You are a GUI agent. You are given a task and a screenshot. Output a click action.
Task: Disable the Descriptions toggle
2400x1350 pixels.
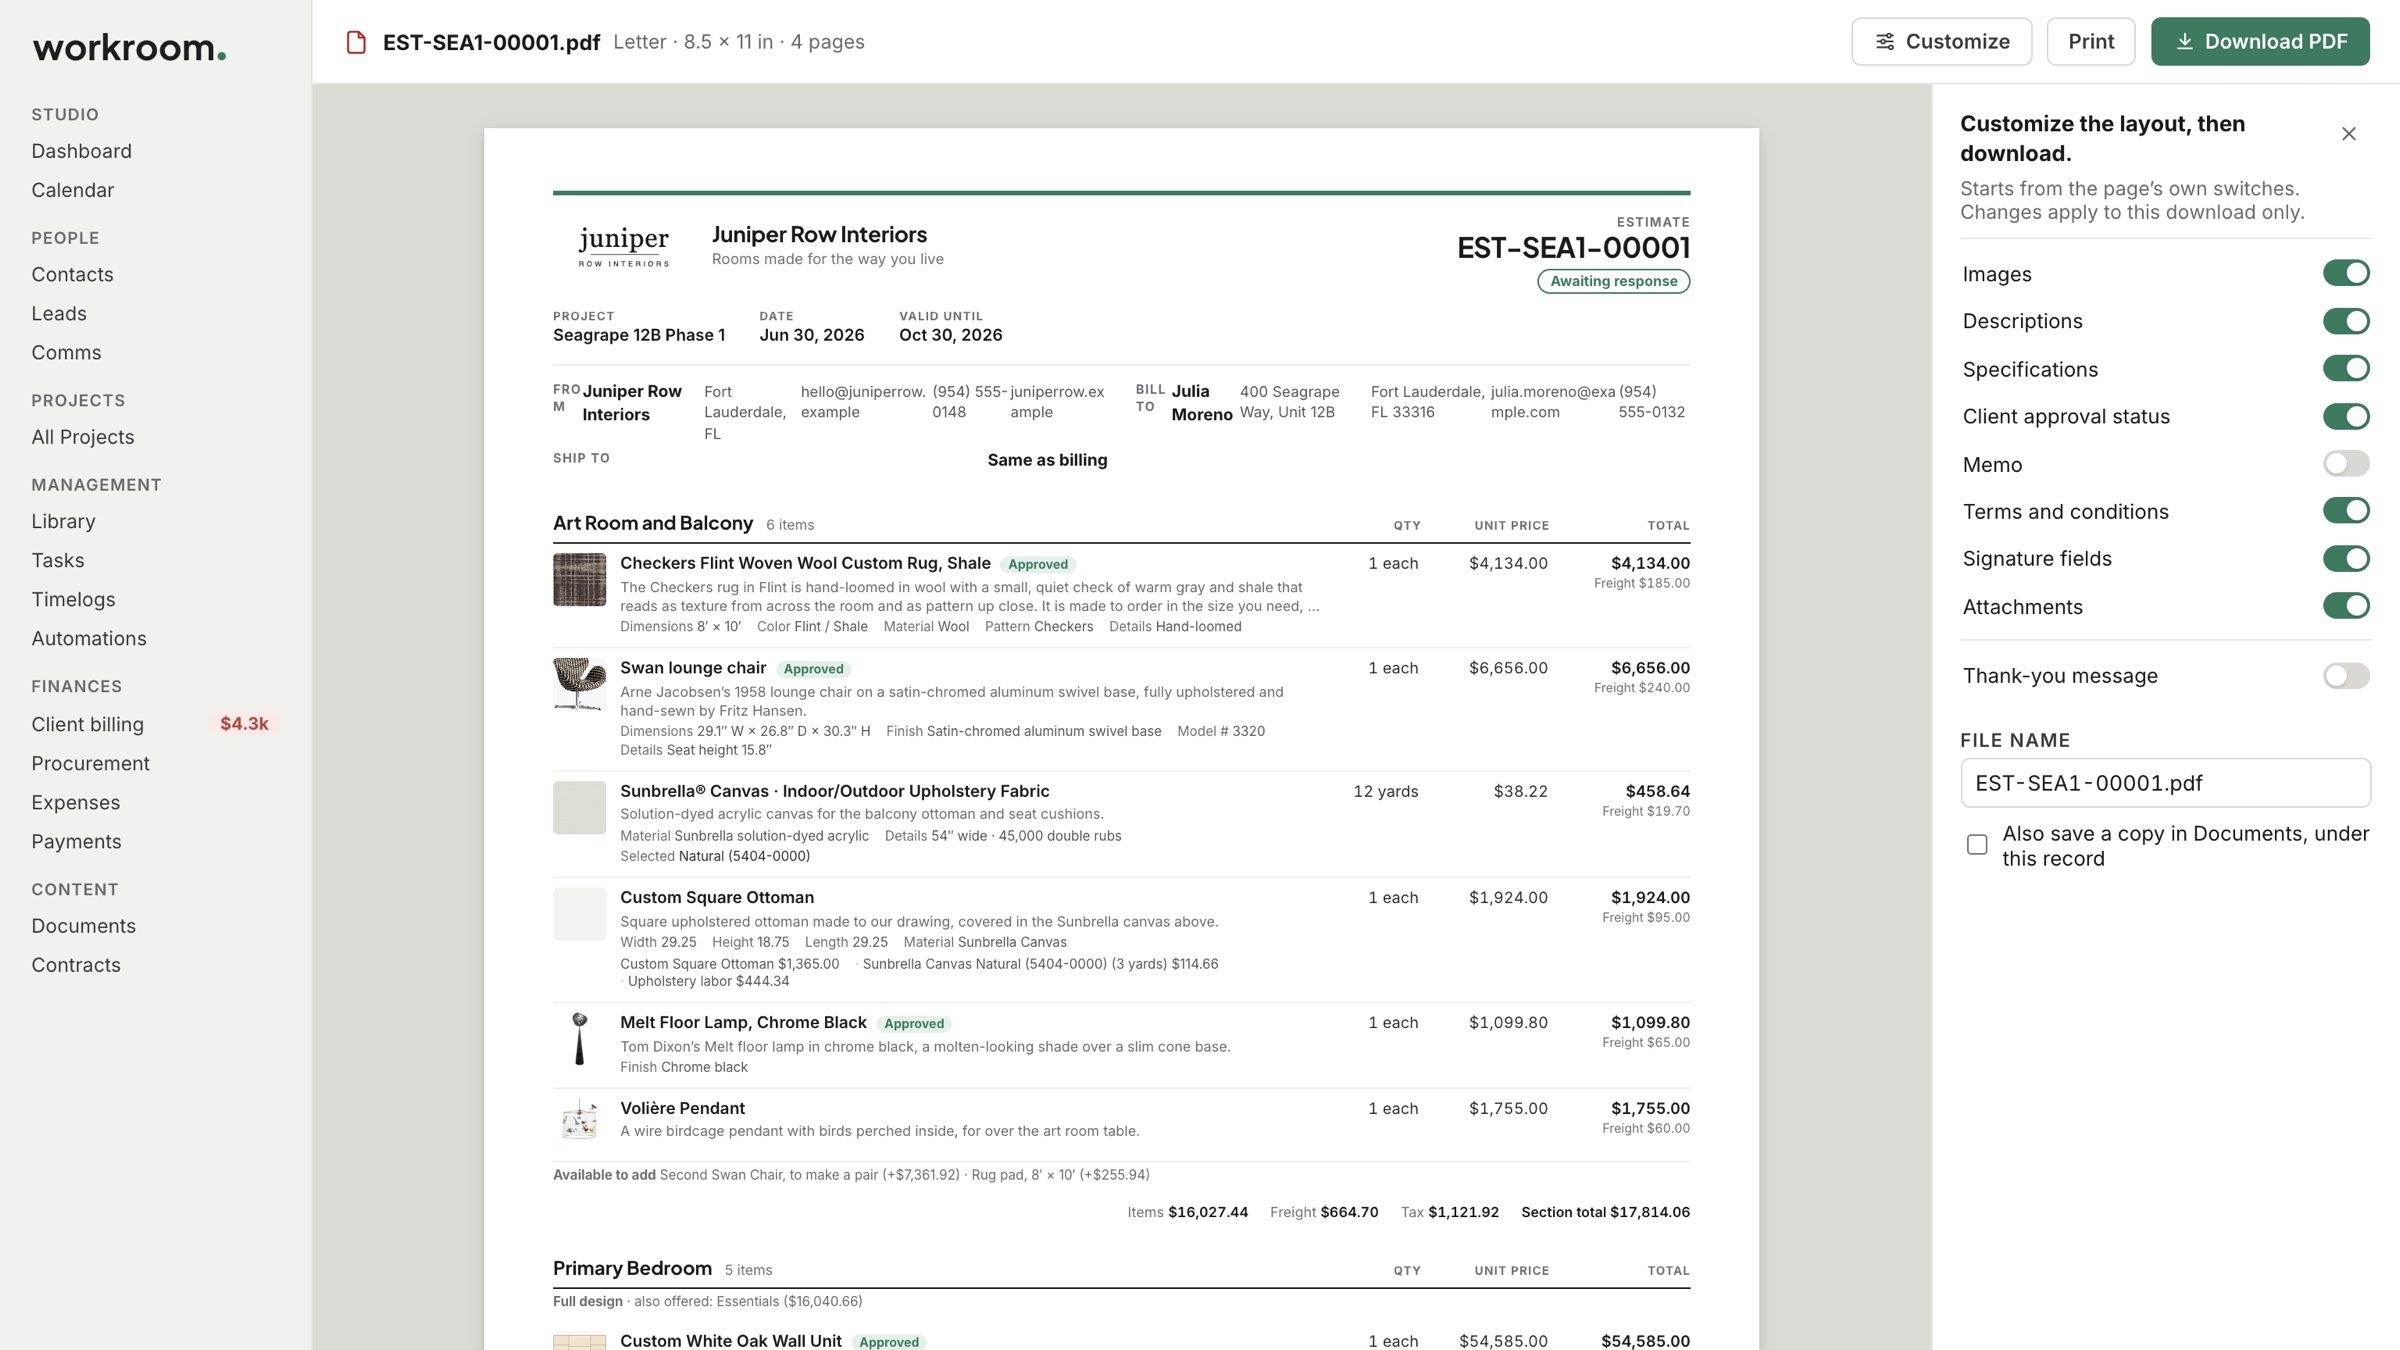click(x=2346, y=321)
